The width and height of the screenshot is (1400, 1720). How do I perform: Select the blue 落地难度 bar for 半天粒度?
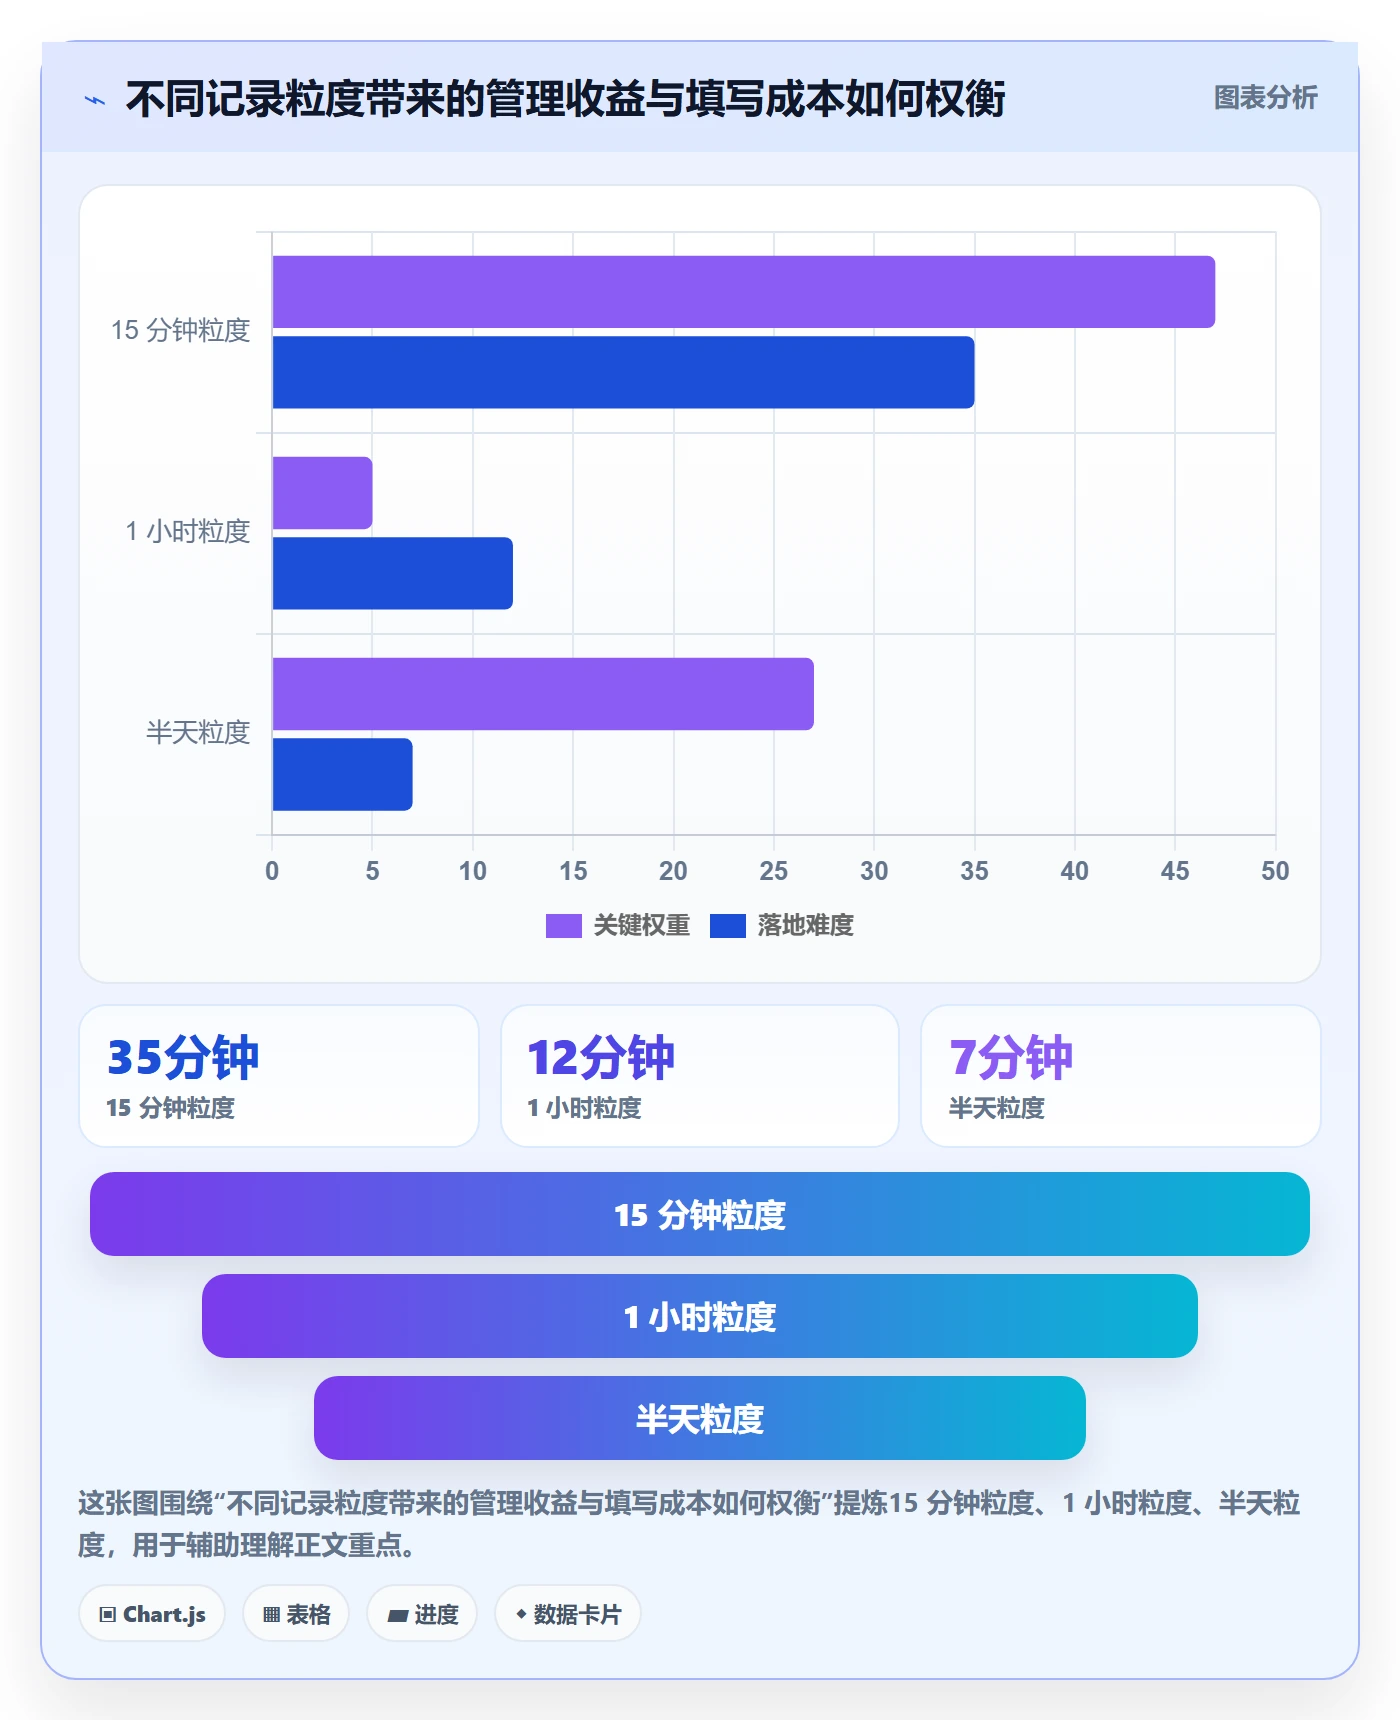coord(342,774)
